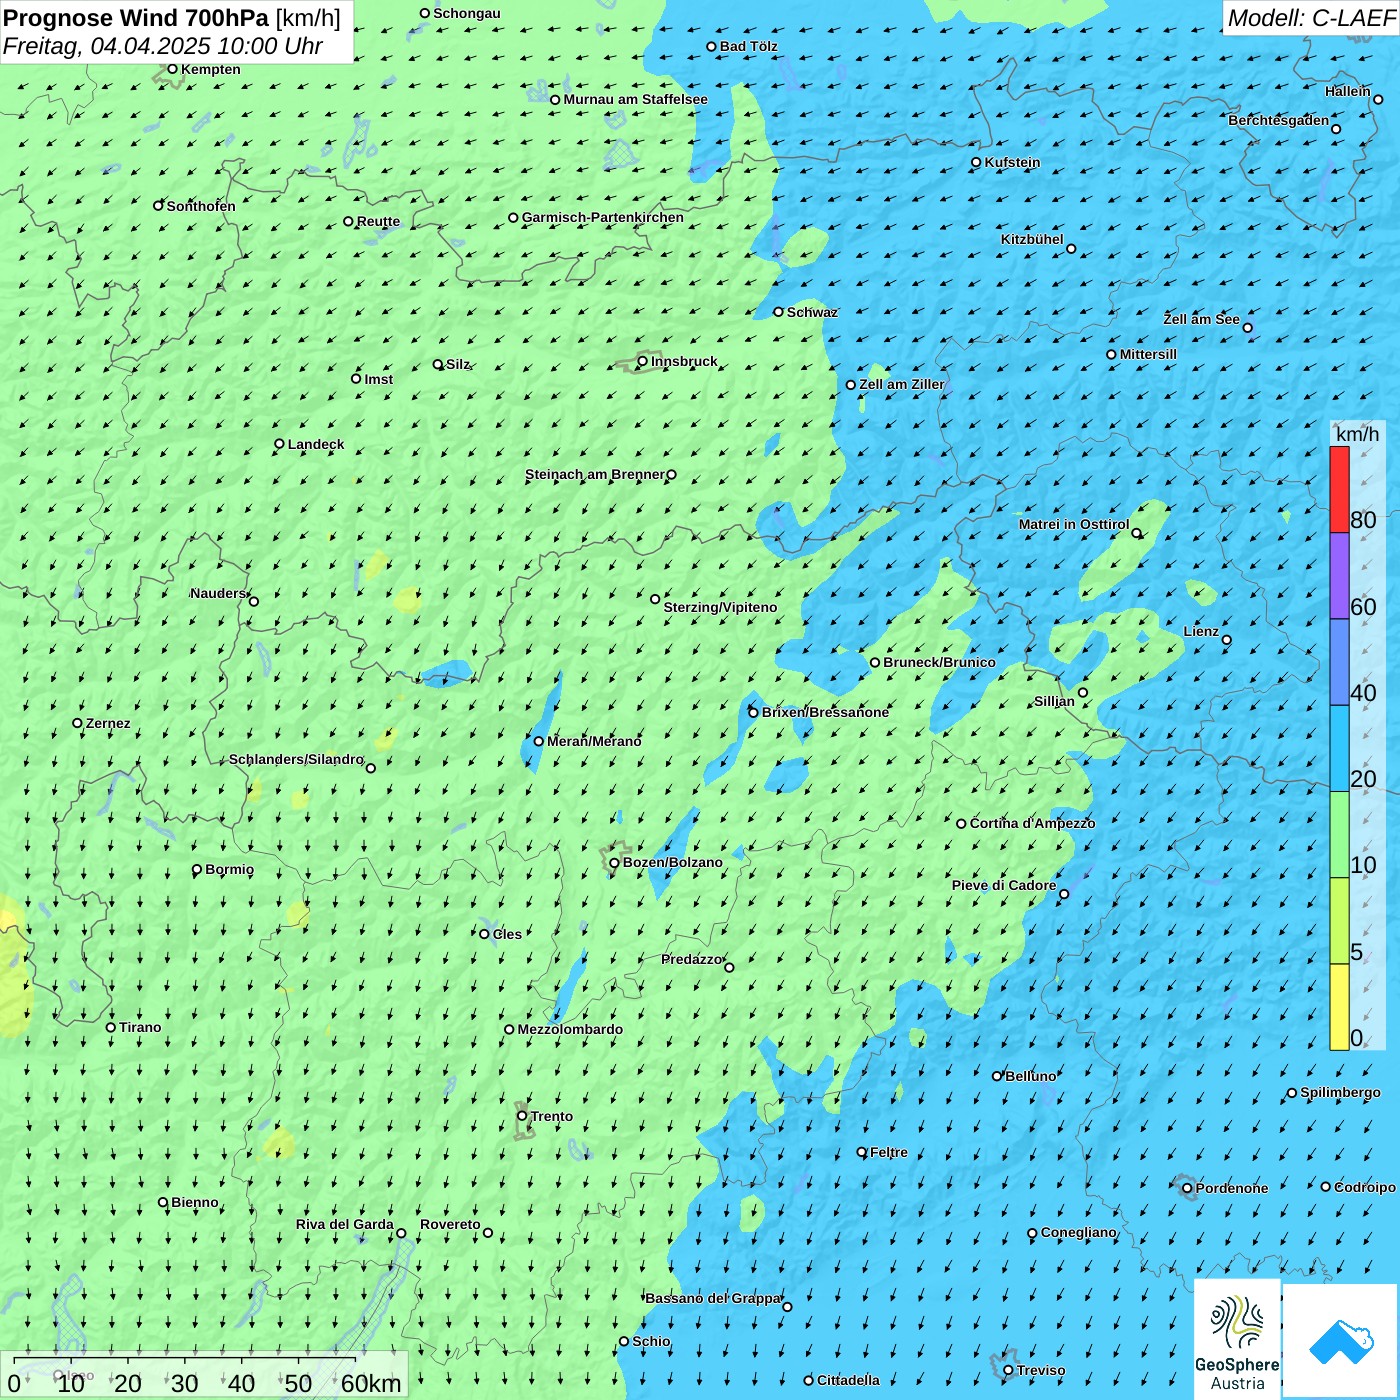The width and height of the screenshot is (1400, 1400).
Task: Click the 'Berchtesgaden' label
Action: (1279, 120)
